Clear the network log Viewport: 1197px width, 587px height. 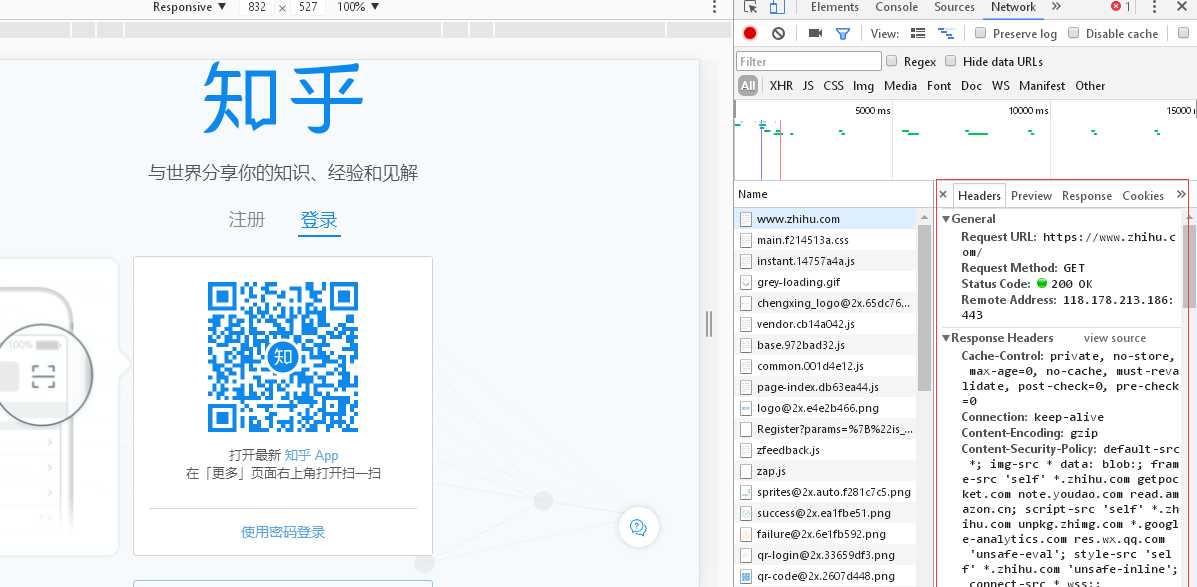[x=778, y=33]
